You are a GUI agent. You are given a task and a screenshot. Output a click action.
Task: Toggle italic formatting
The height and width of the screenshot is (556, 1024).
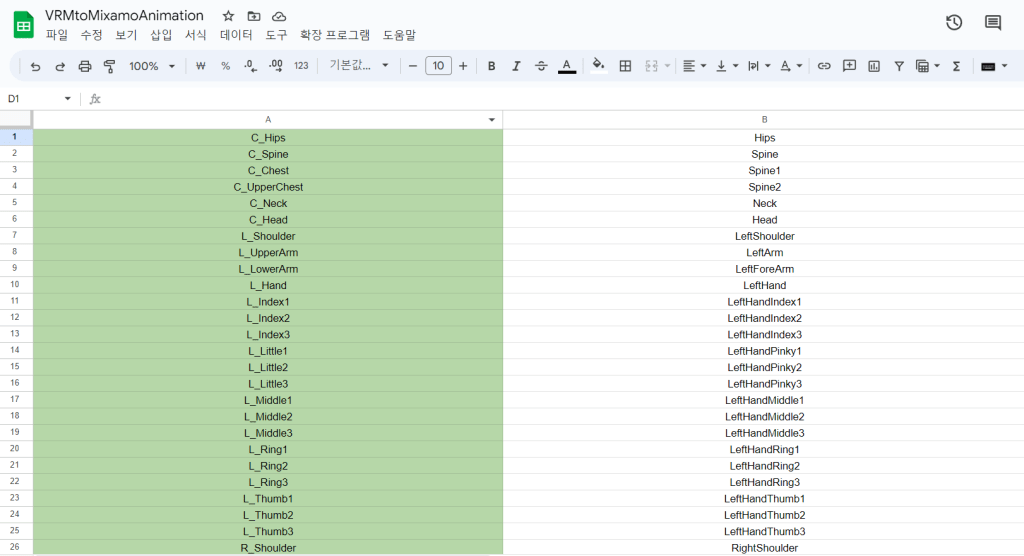(x=516, y=66)
